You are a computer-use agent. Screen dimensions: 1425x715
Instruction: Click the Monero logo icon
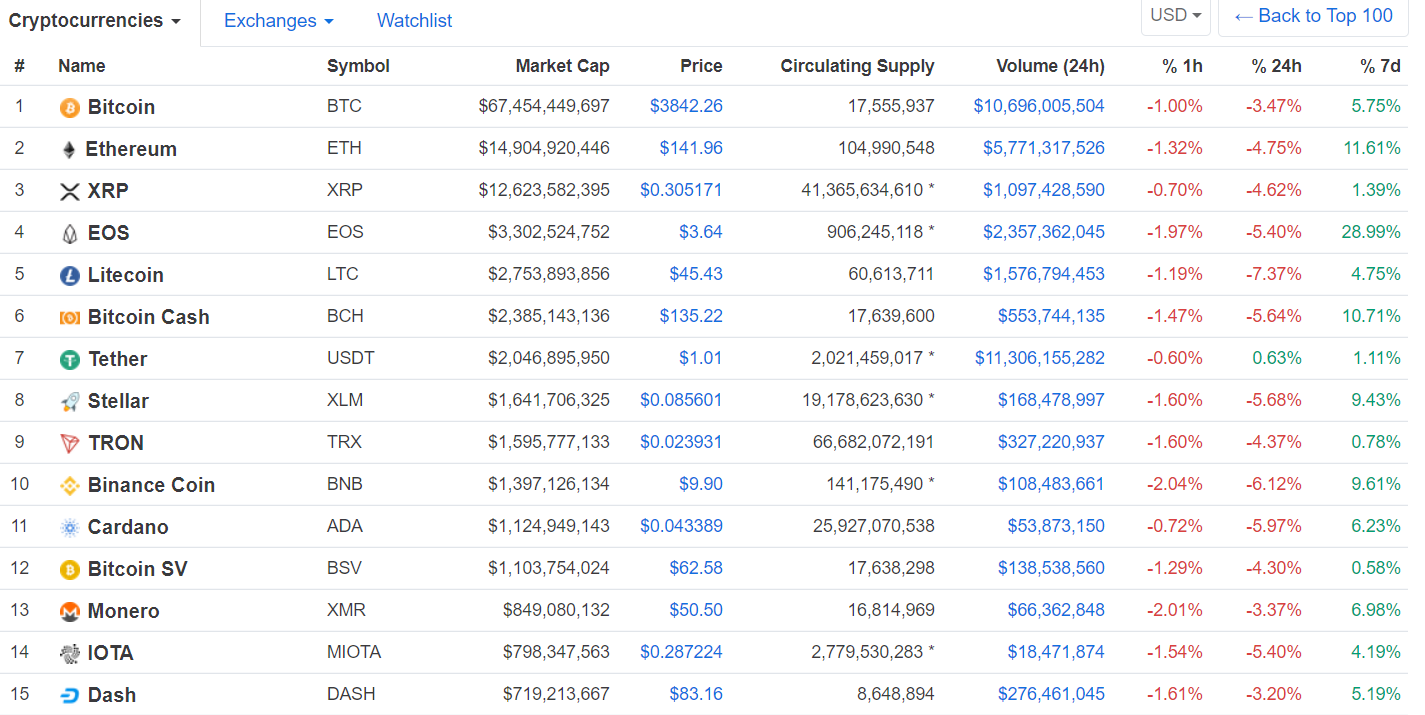(x=70, y=612)
